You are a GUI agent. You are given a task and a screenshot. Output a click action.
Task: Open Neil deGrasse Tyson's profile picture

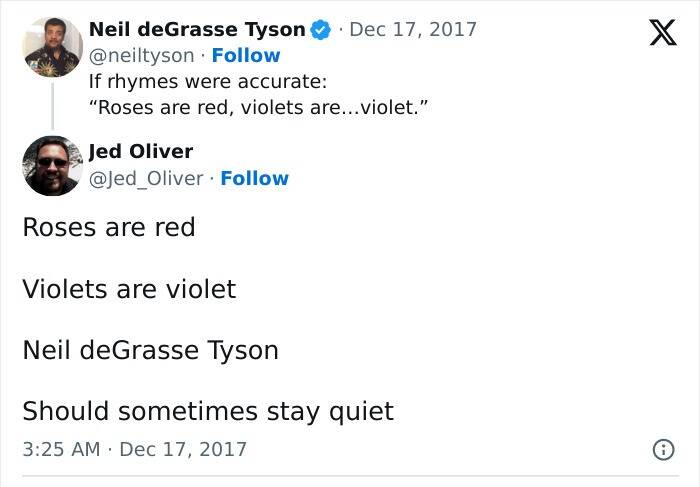(x=52, y=46)
